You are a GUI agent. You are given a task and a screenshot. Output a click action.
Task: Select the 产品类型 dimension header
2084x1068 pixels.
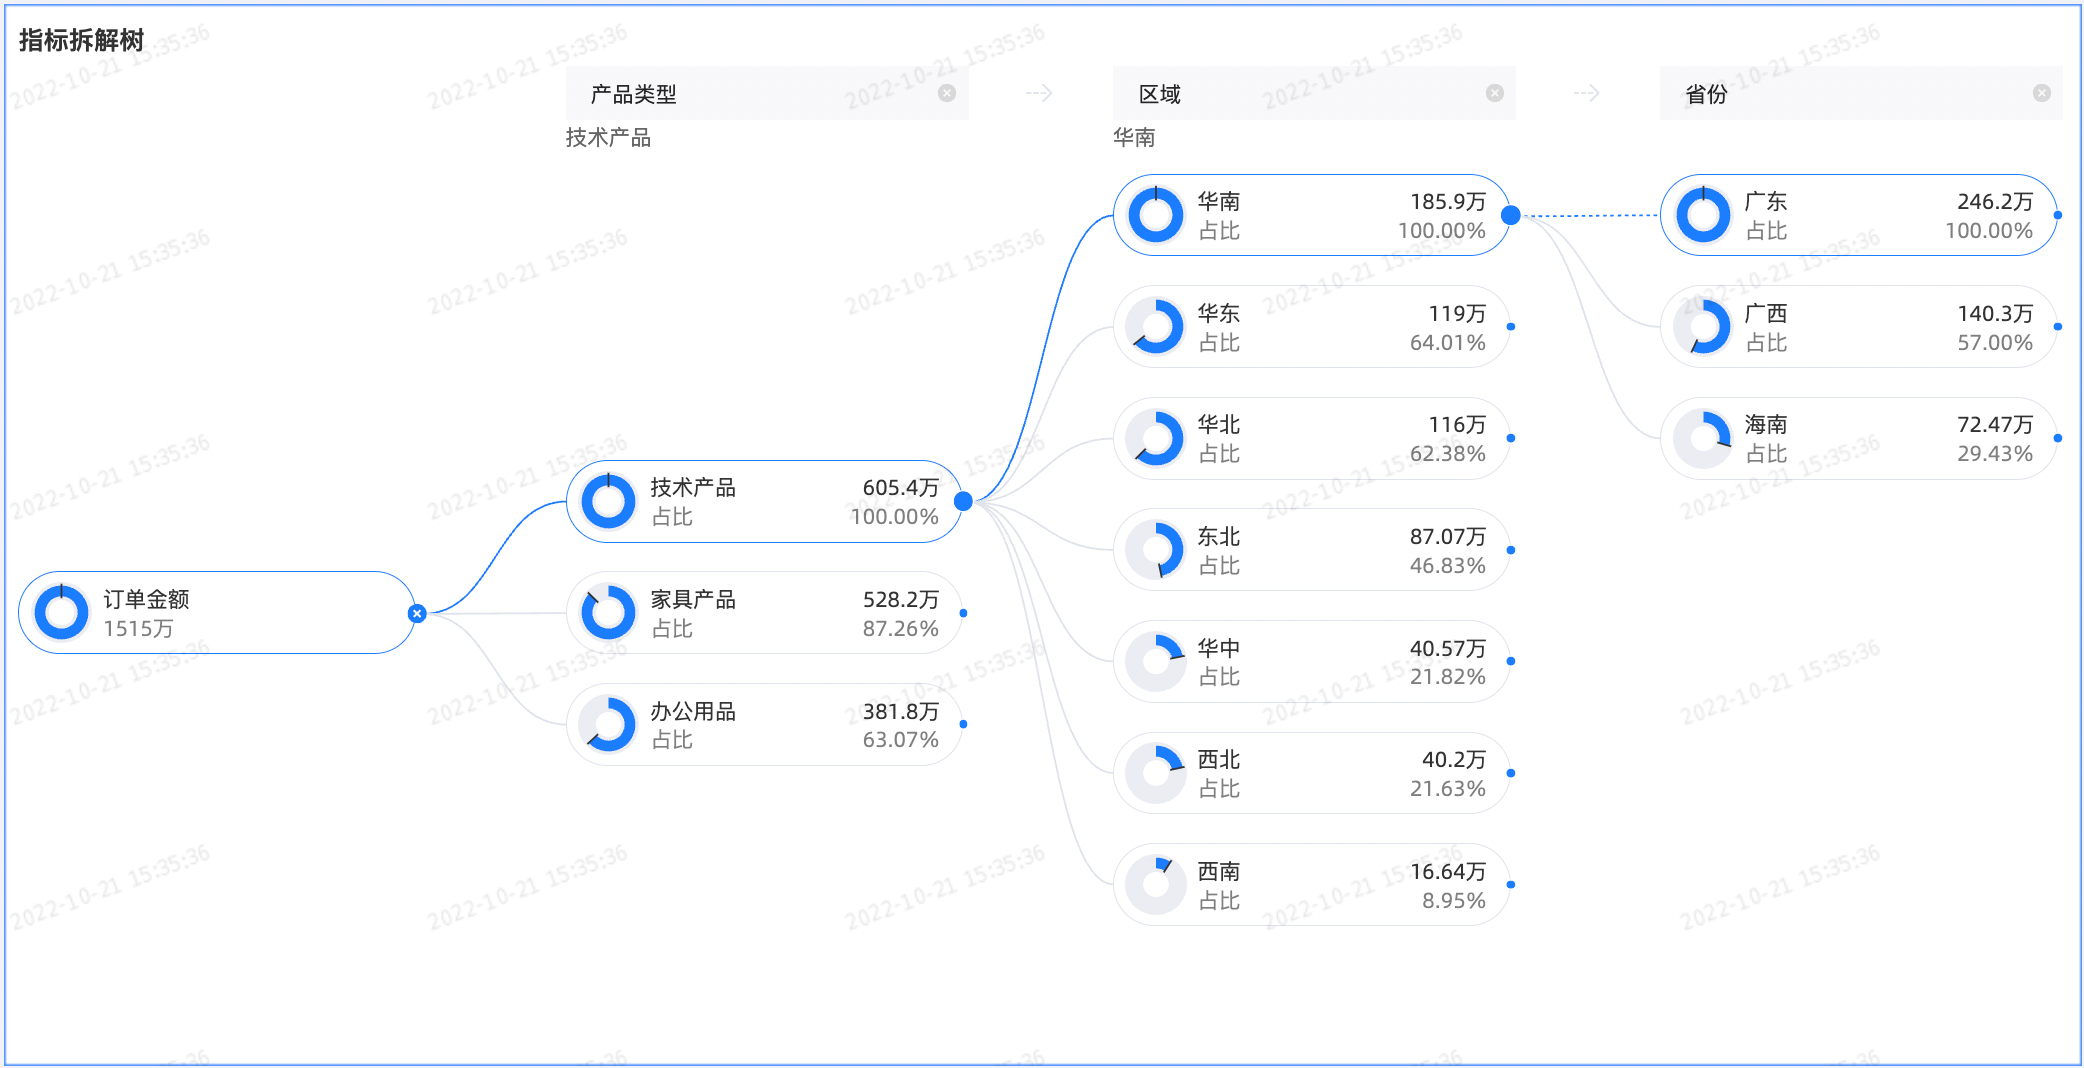(x=767, y=93)
